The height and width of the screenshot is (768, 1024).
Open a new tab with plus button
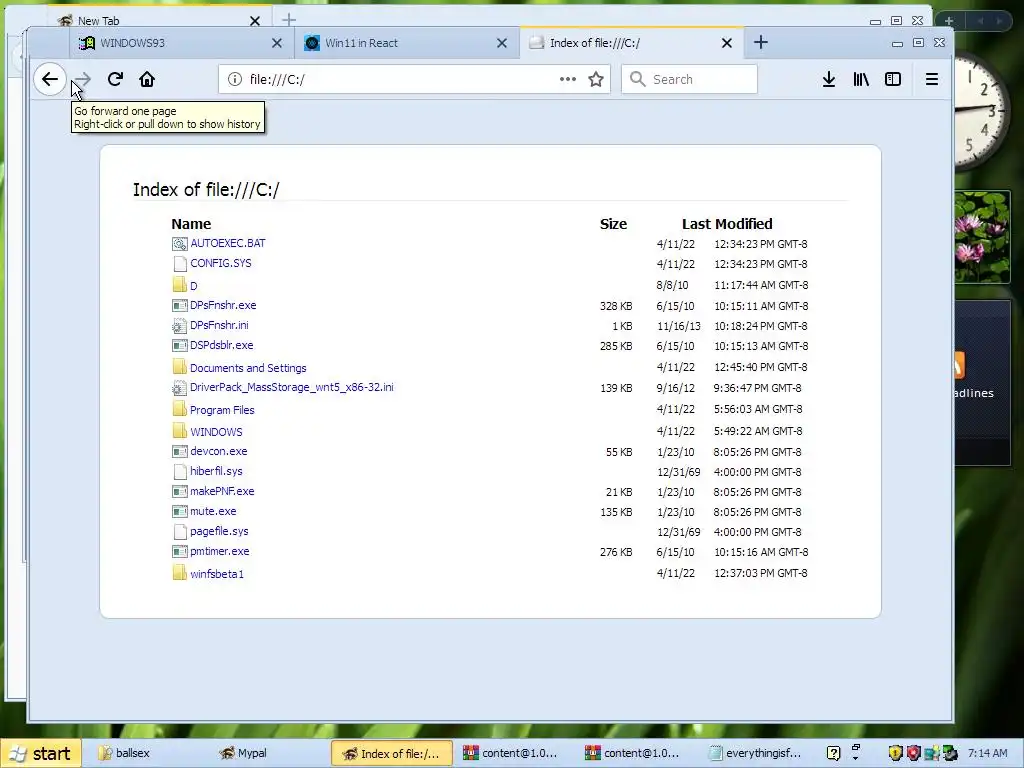click(760, 42)
